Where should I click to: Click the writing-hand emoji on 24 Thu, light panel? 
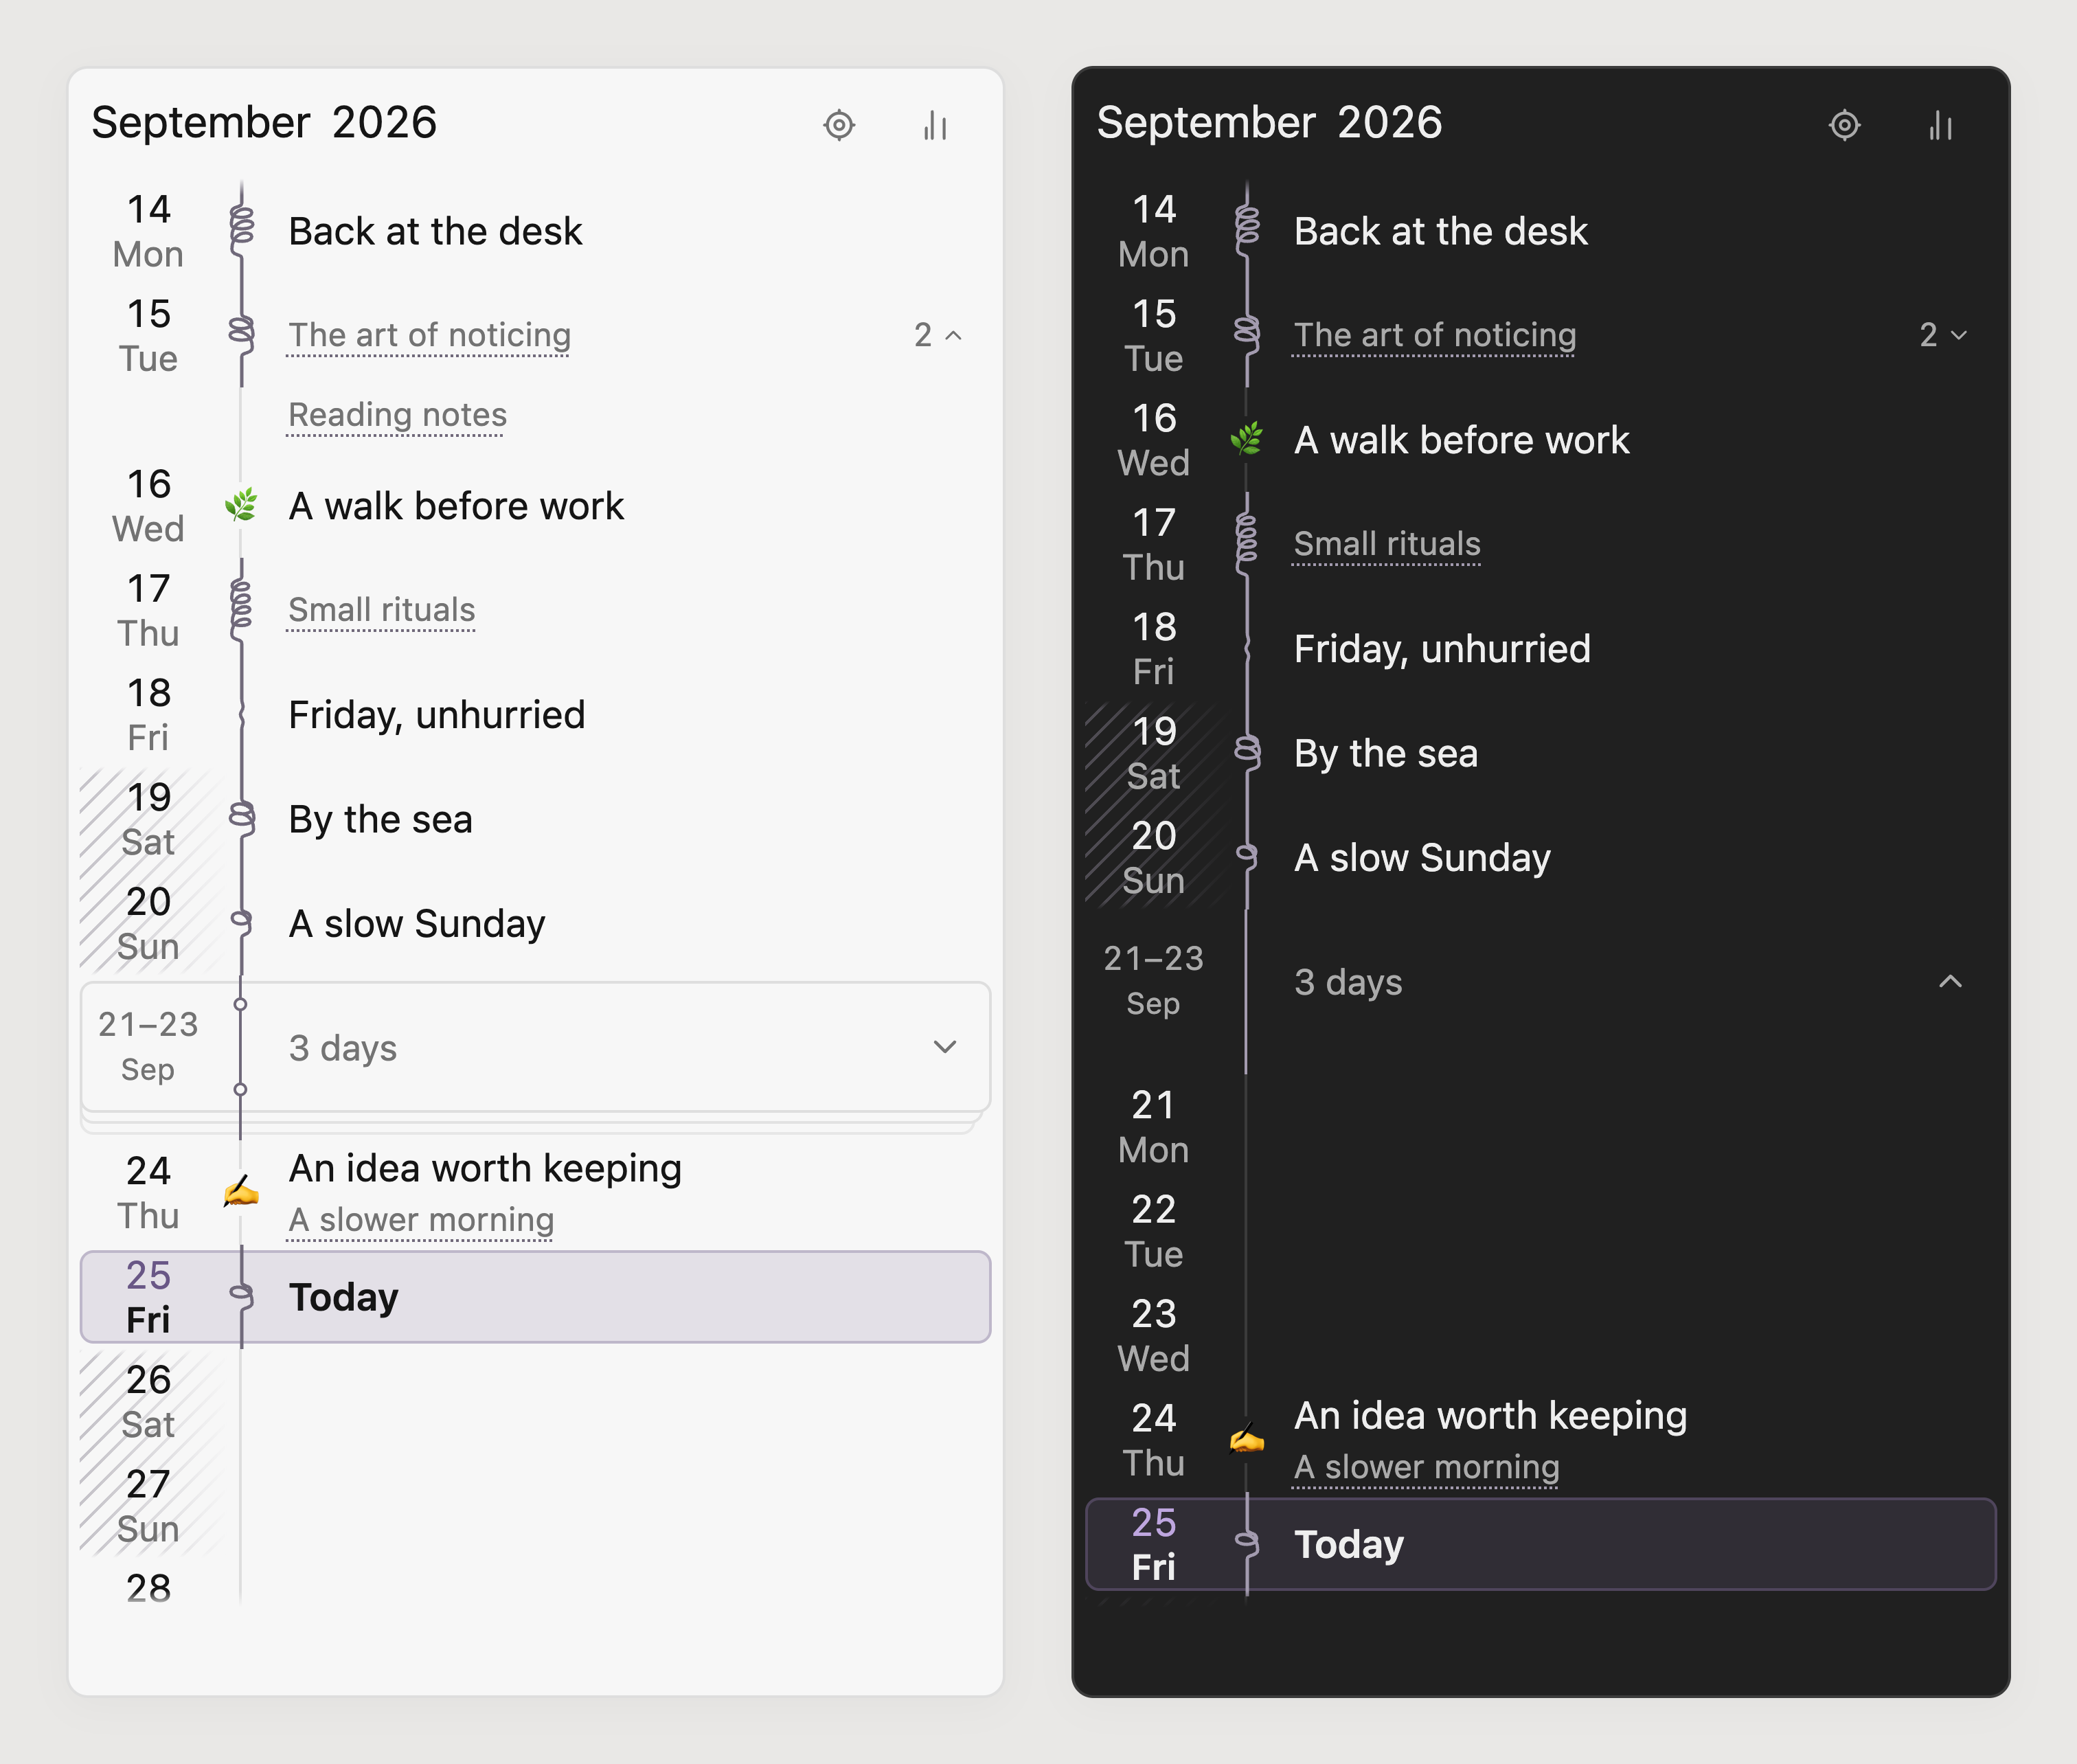click(x=241, y=1191)
